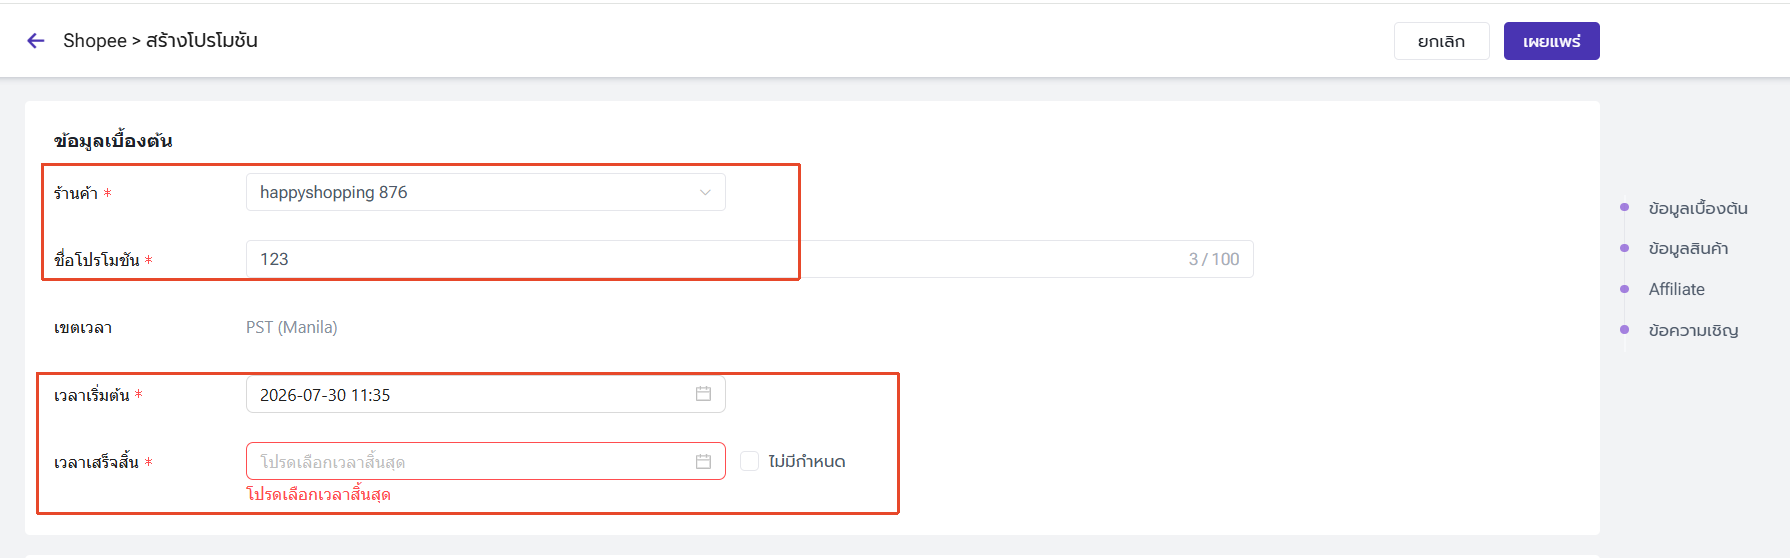Tick the ไม่มีกำหนด checkbox
1790x558 pixels.
coord(749,461)
